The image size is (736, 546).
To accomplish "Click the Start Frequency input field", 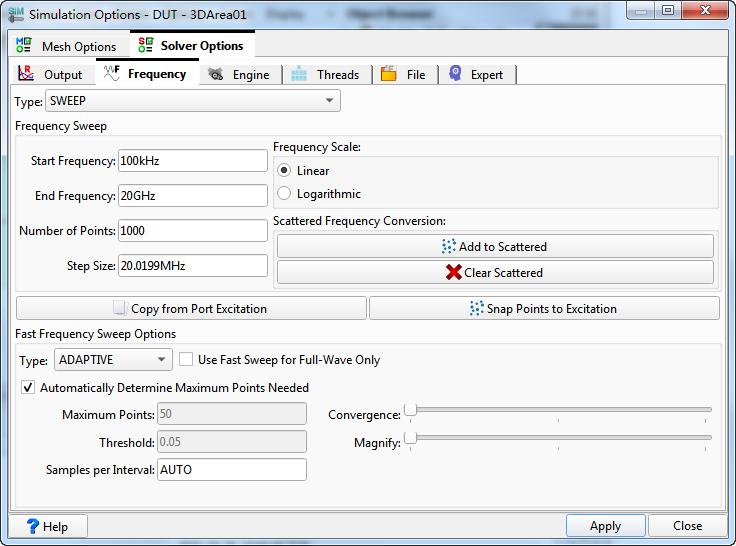I will tap(192, 161).
